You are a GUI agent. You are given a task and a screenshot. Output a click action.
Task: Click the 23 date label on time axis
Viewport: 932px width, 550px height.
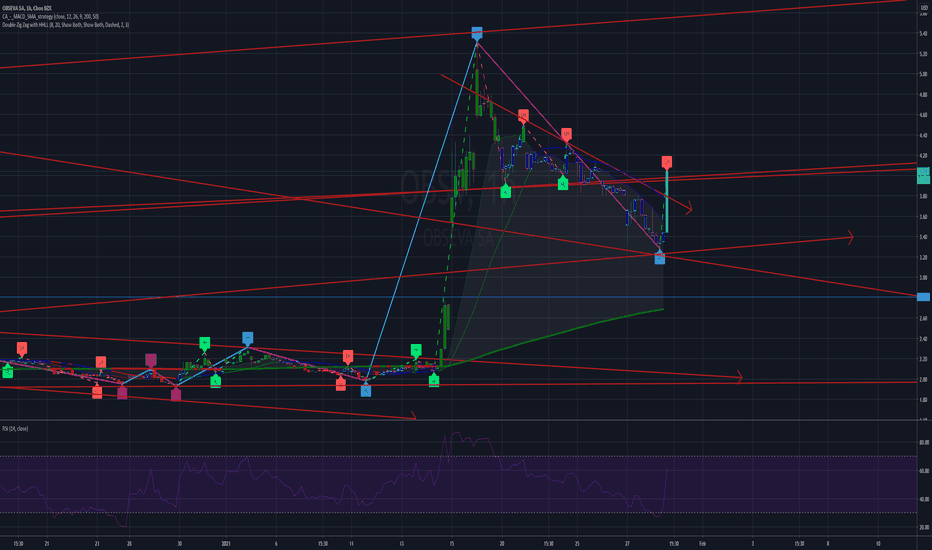[x=97, y=543]
